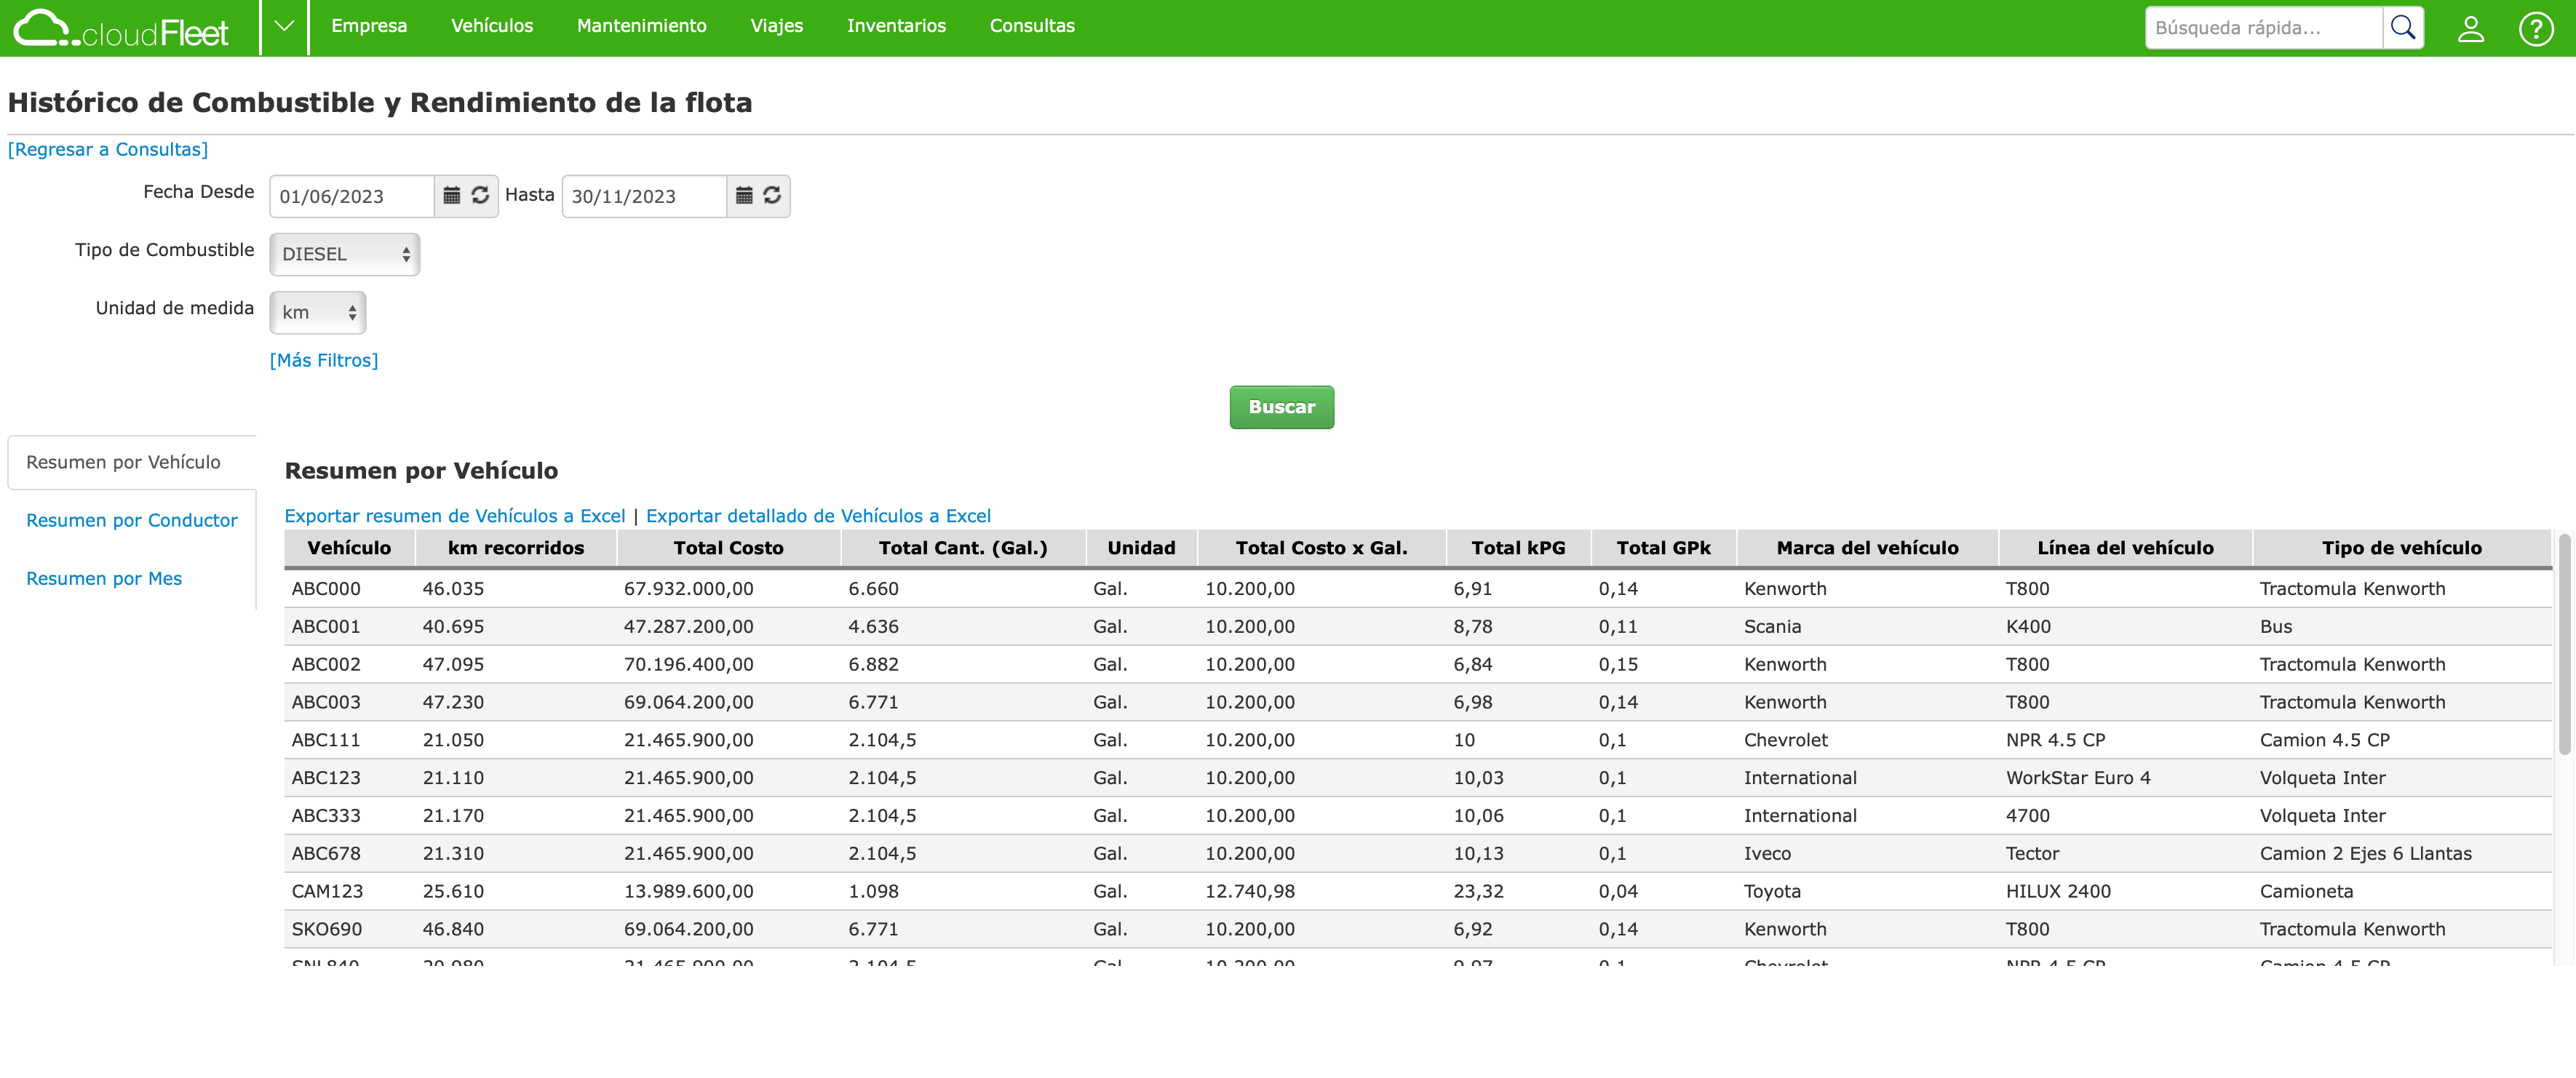Open the Empresa menu
Image resolution: width=2576 pixels, height=1078 pixels.
369,26
